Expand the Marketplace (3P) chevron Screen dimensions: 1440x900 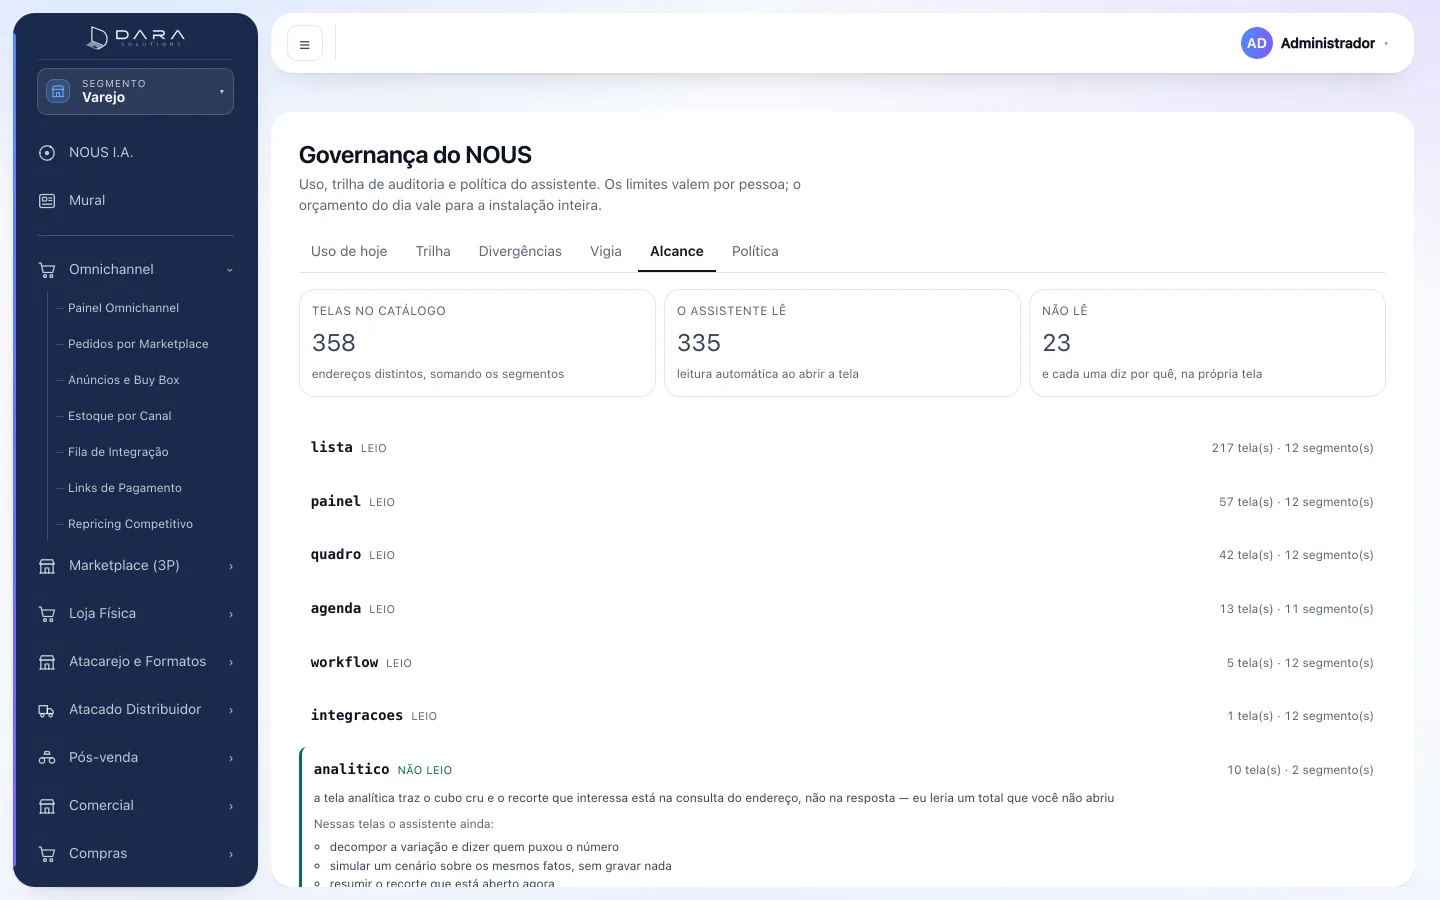[x=231, y=566]
